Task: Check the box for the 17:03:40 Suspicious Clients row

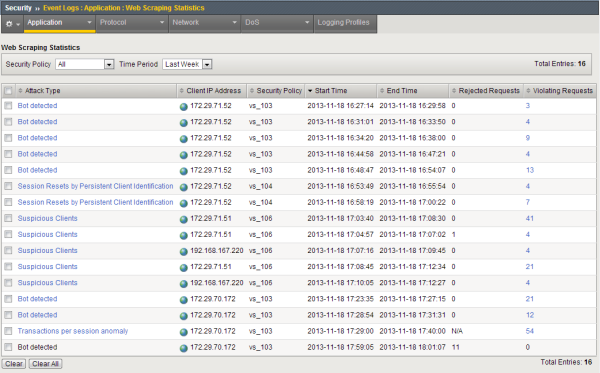Action: pos(8,218)
